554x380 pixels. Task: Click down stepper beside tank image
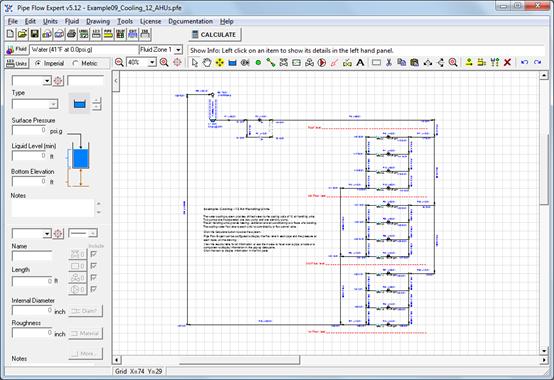(x=97, y=107)
